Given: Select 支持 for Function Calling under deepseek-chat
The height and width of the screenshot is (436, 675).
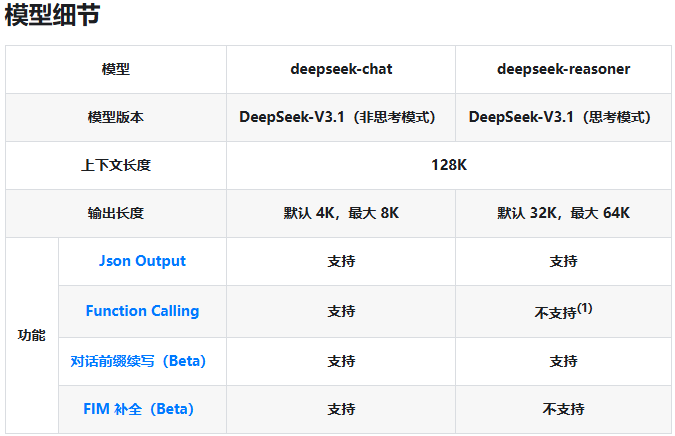Looking at the screenshot, I should (341, 311).
